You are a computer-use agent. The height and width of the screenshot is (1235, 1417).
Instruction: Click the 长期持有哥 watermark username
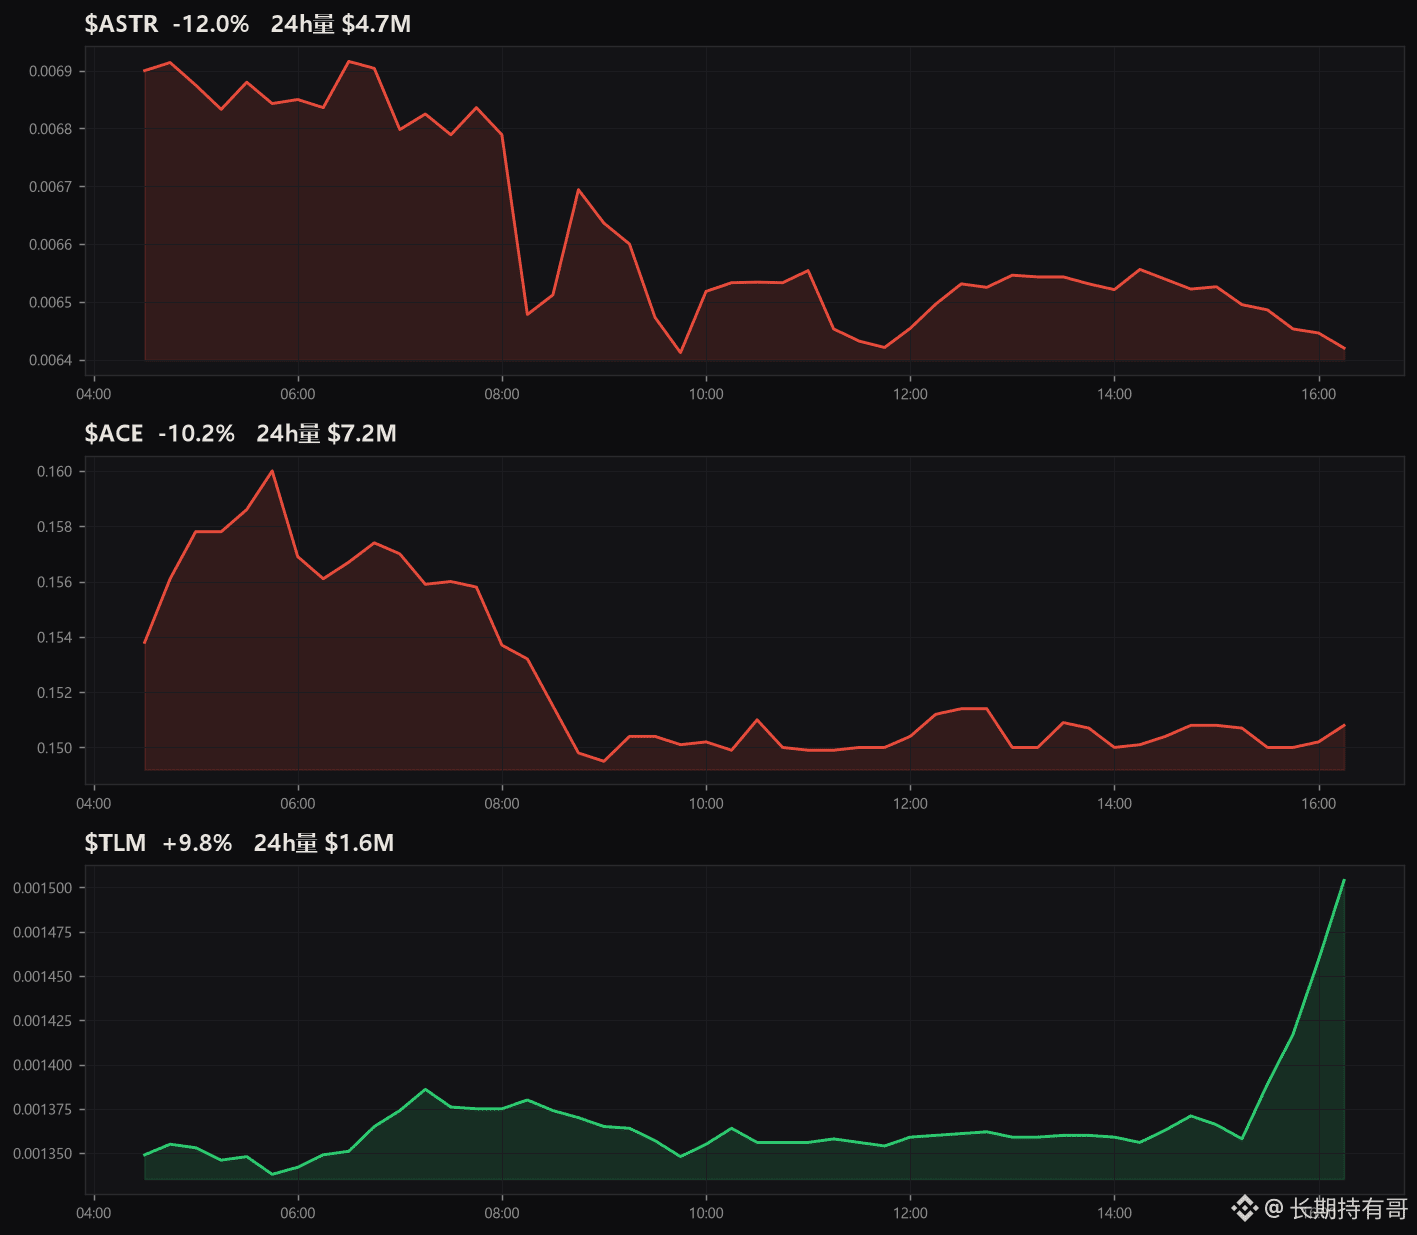pyautogui.click(x=1349, y=1209)
